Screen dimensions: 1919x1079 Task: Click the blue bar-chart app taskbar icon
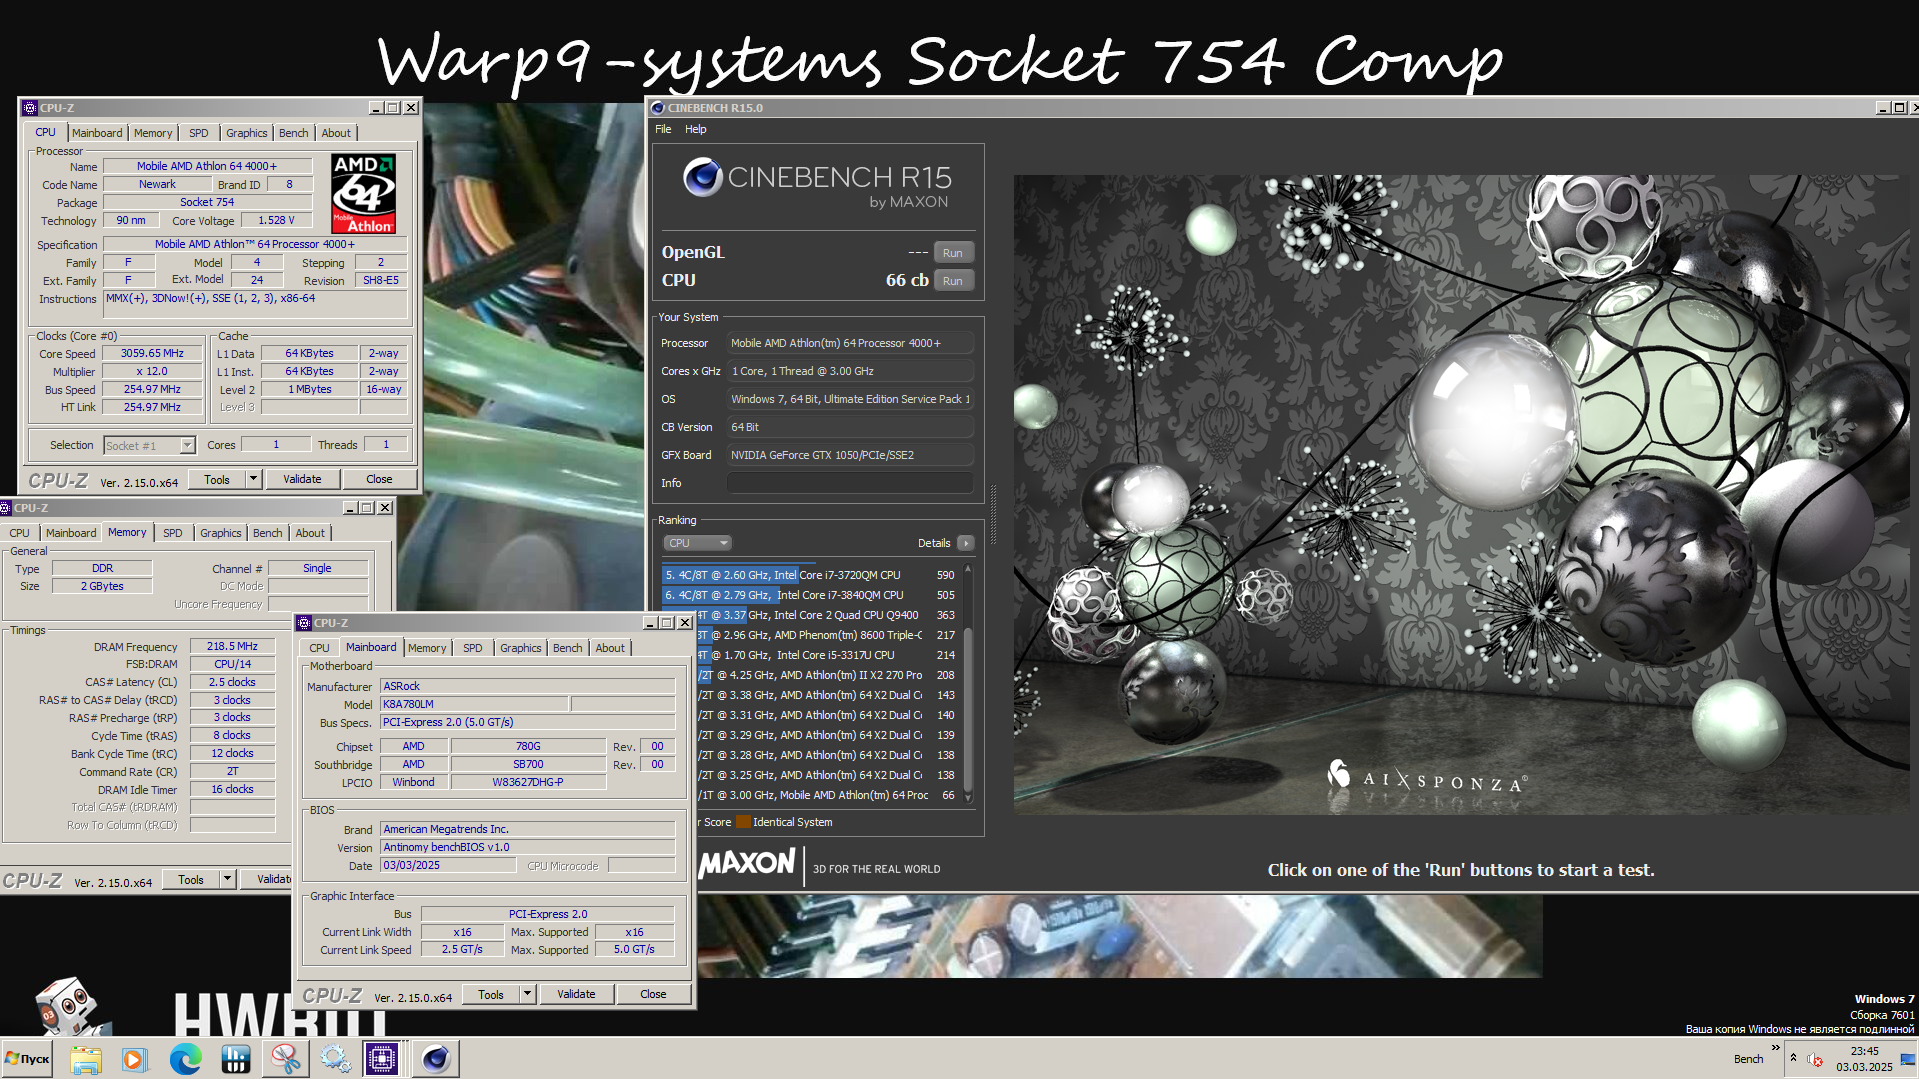pyautogui.click(x=236, y=1059)
